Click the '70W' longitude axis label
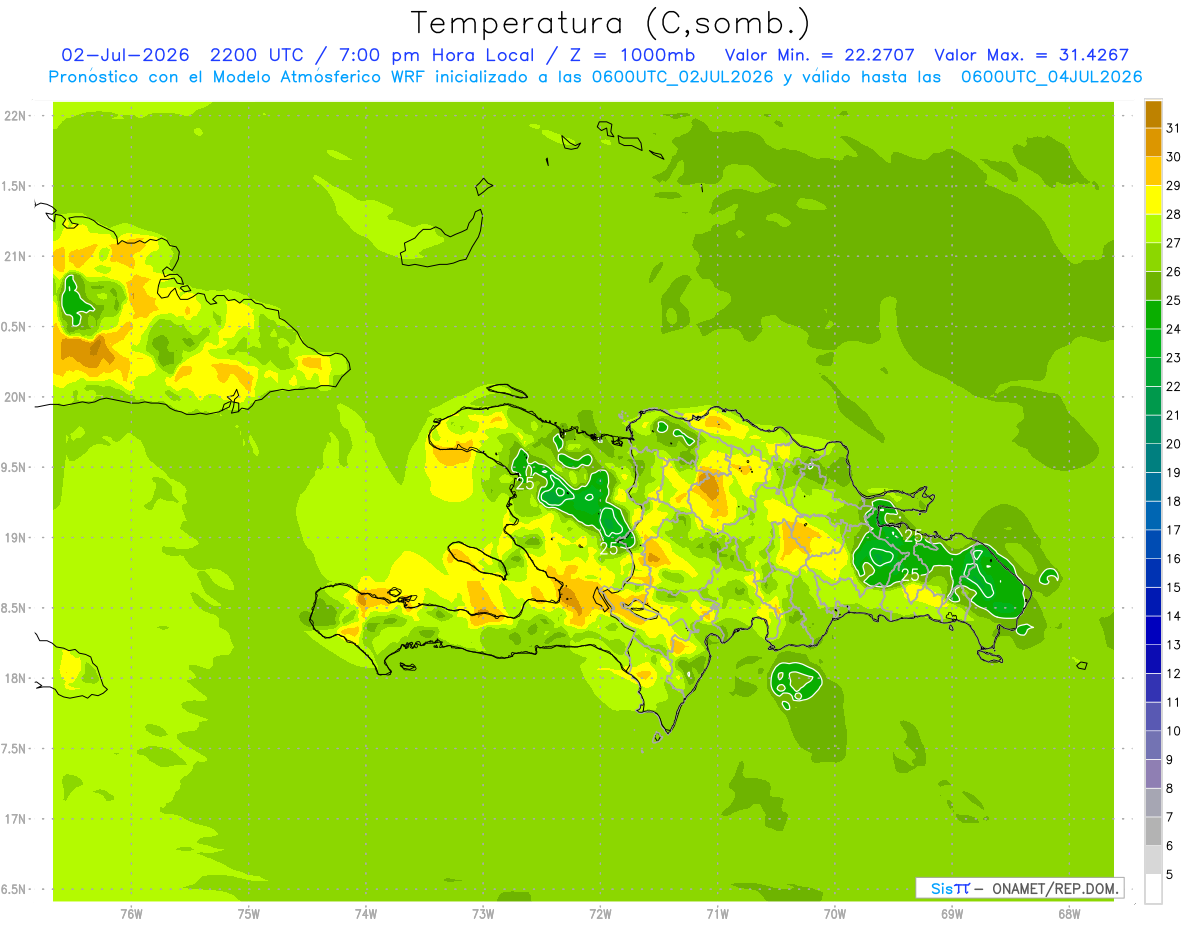 [x=835, y=913]
